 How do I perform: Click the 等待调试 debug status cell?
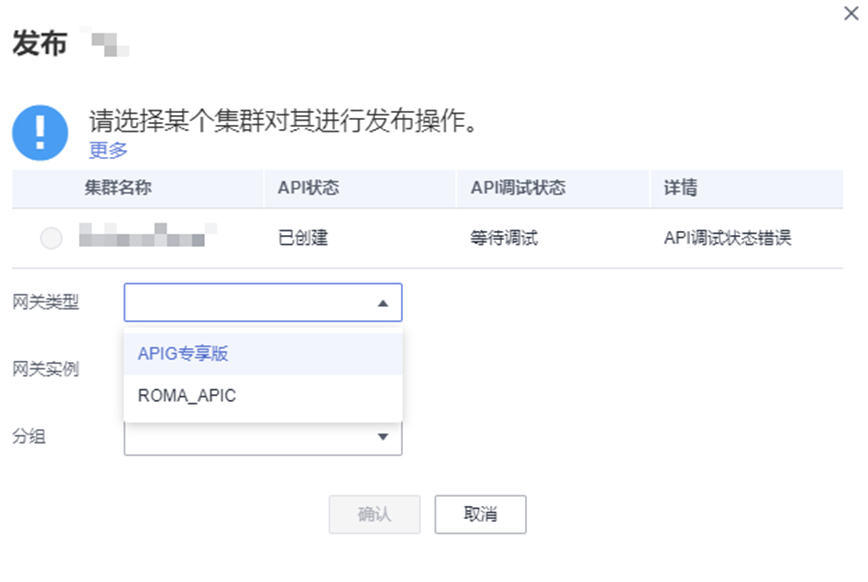click(x=504, y=239)
